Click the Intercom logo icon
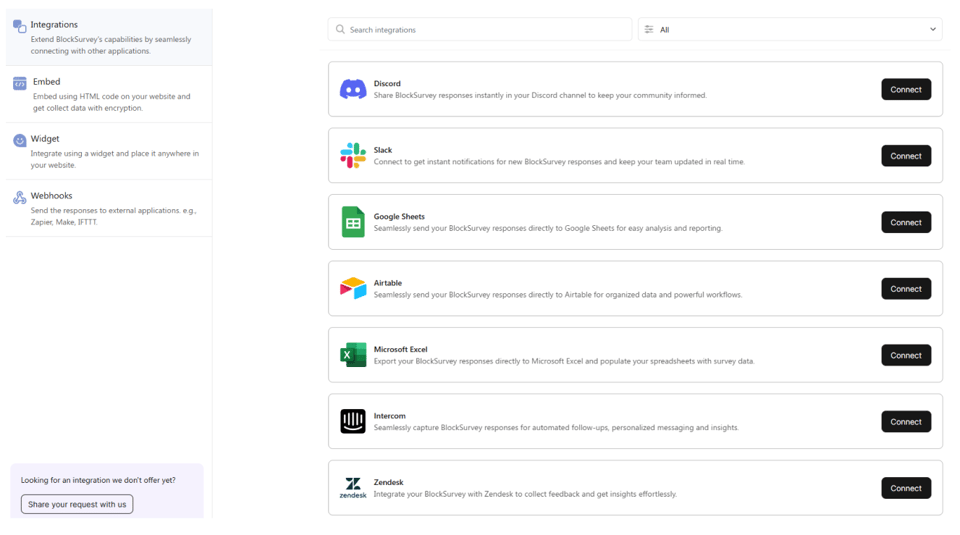960x535 pixels. 353,421
